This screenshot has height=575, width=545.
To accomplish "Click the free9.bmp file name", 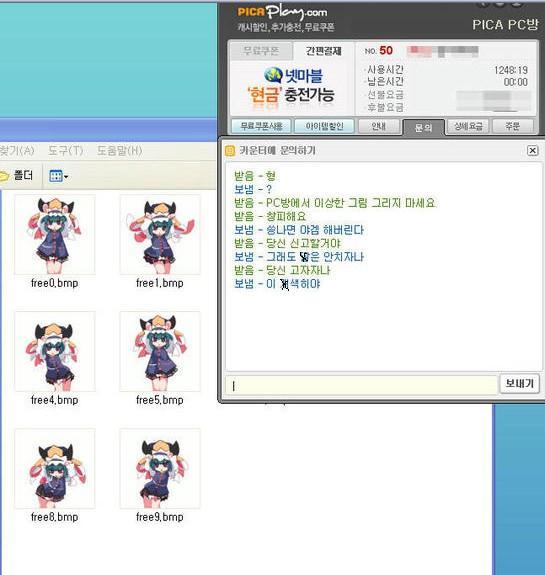I will click(x=160, y=517).
